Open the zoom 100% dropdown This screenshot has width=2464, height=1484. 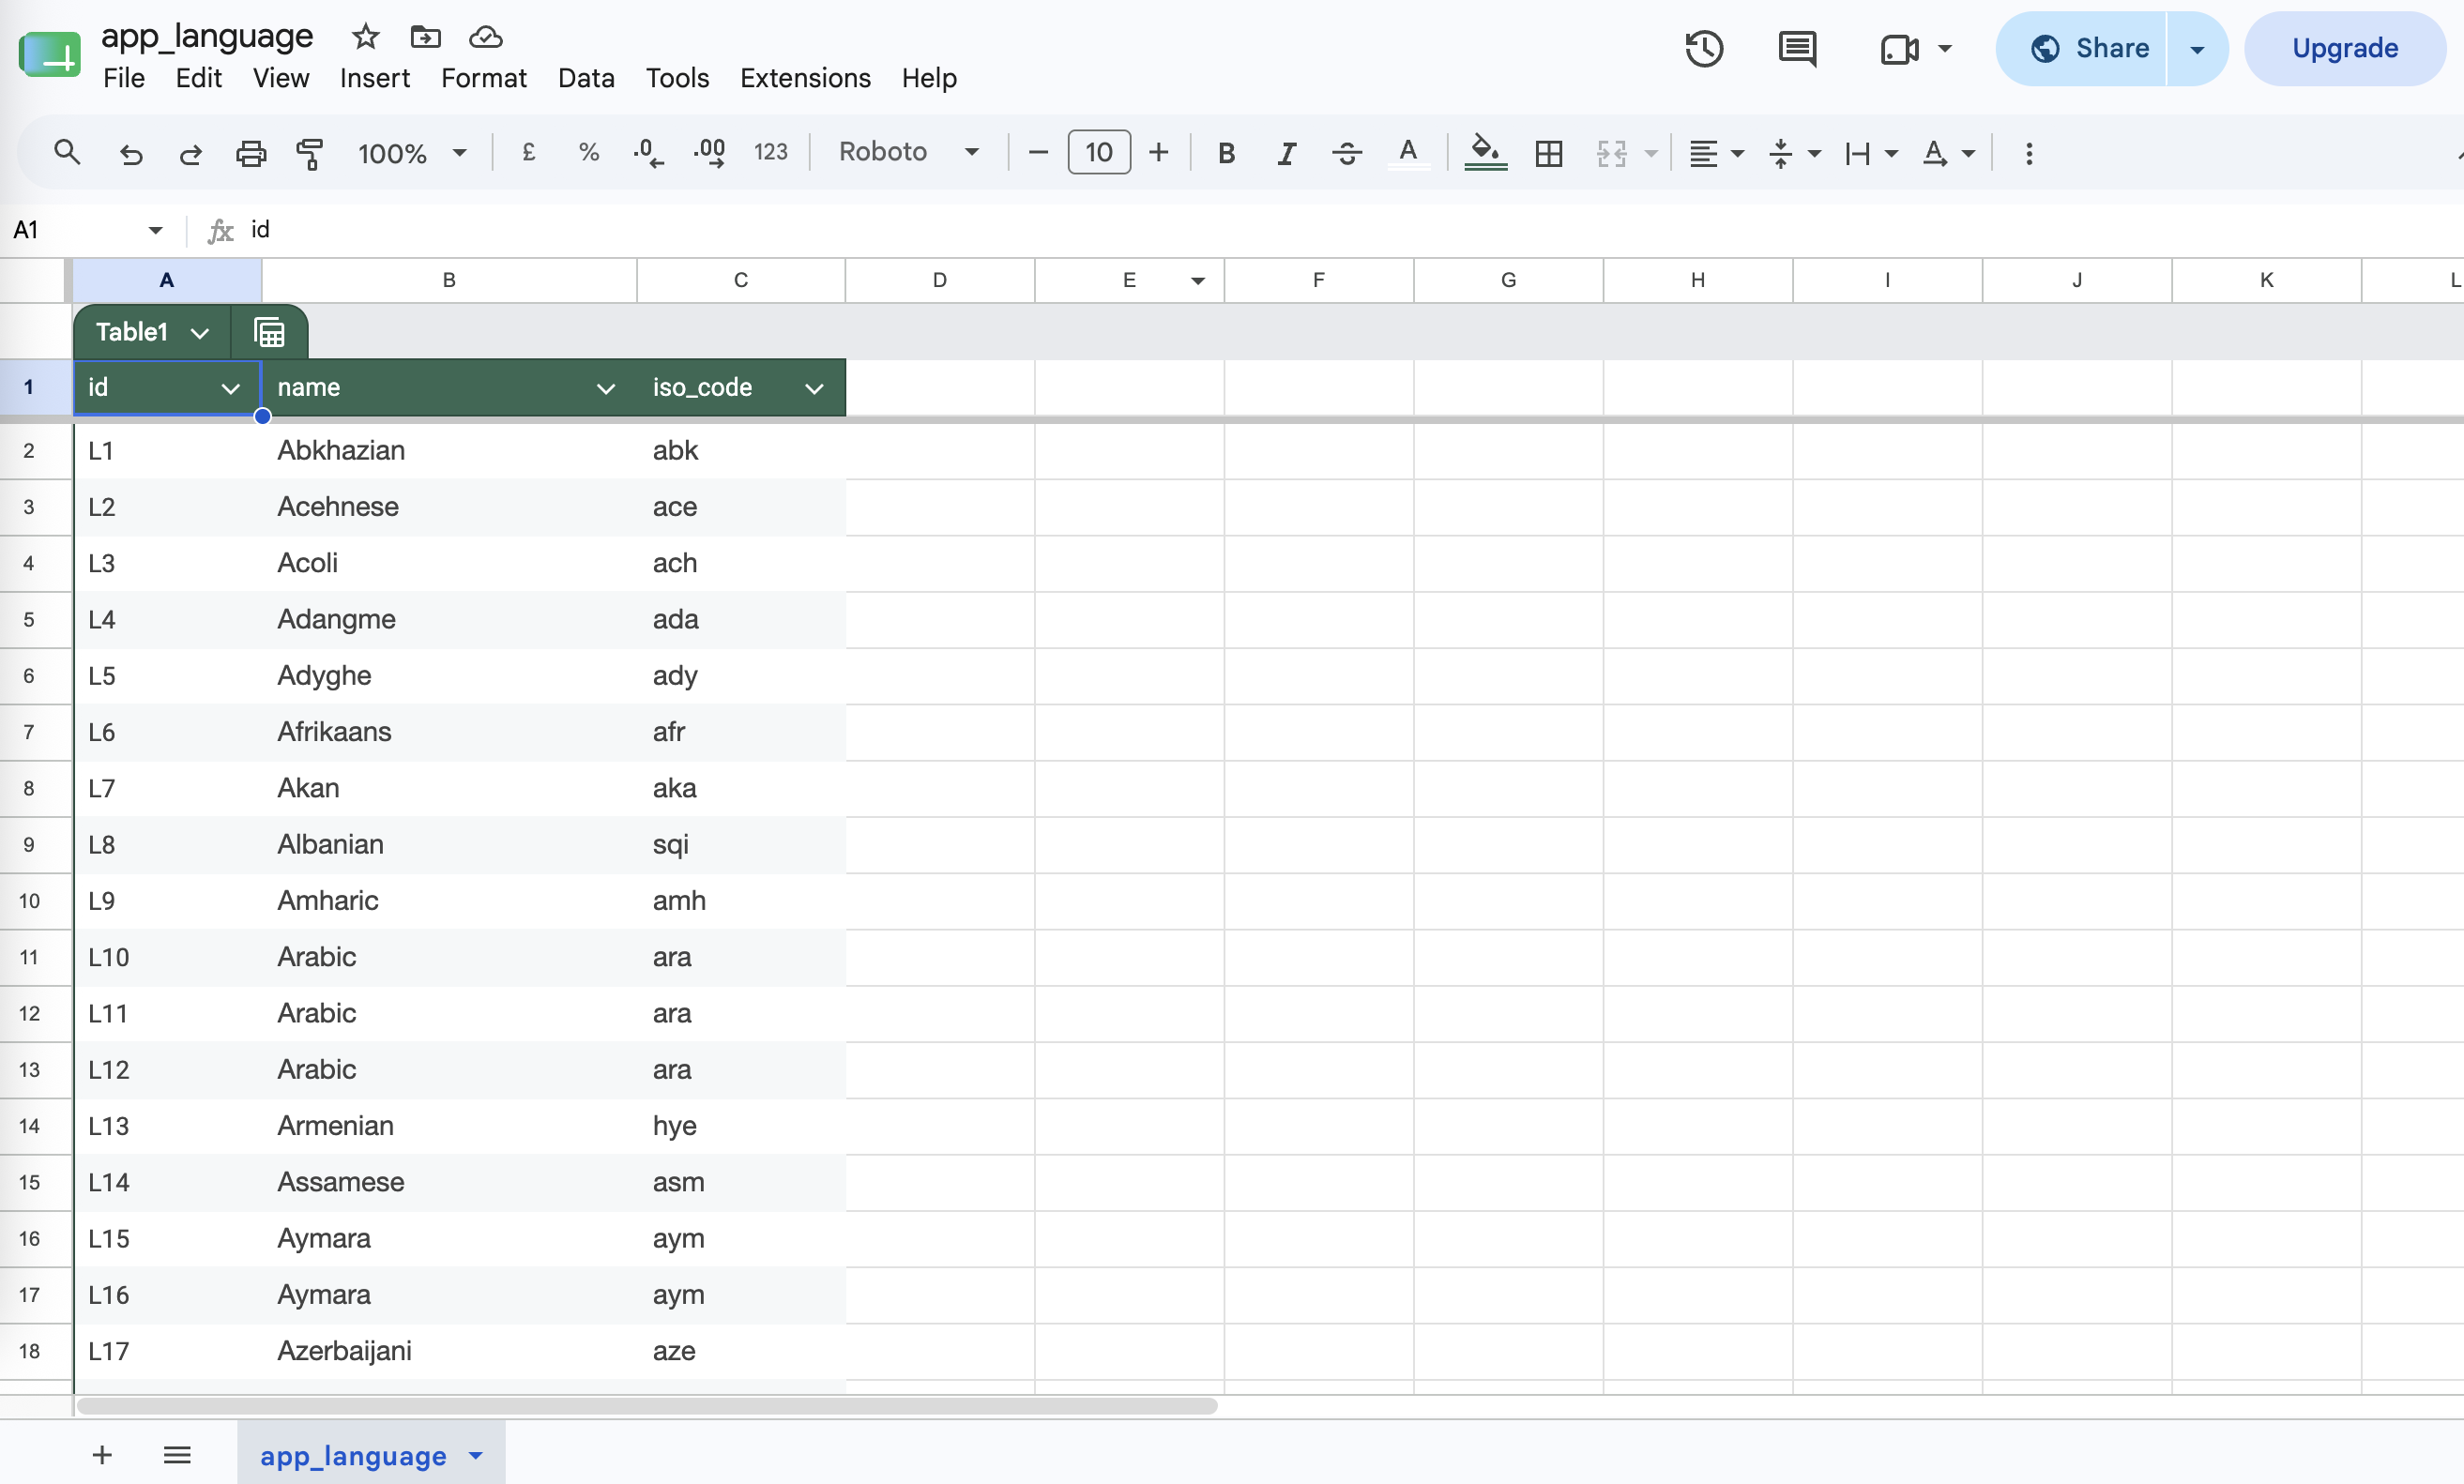pyautogui.click(x=413, y=153)
